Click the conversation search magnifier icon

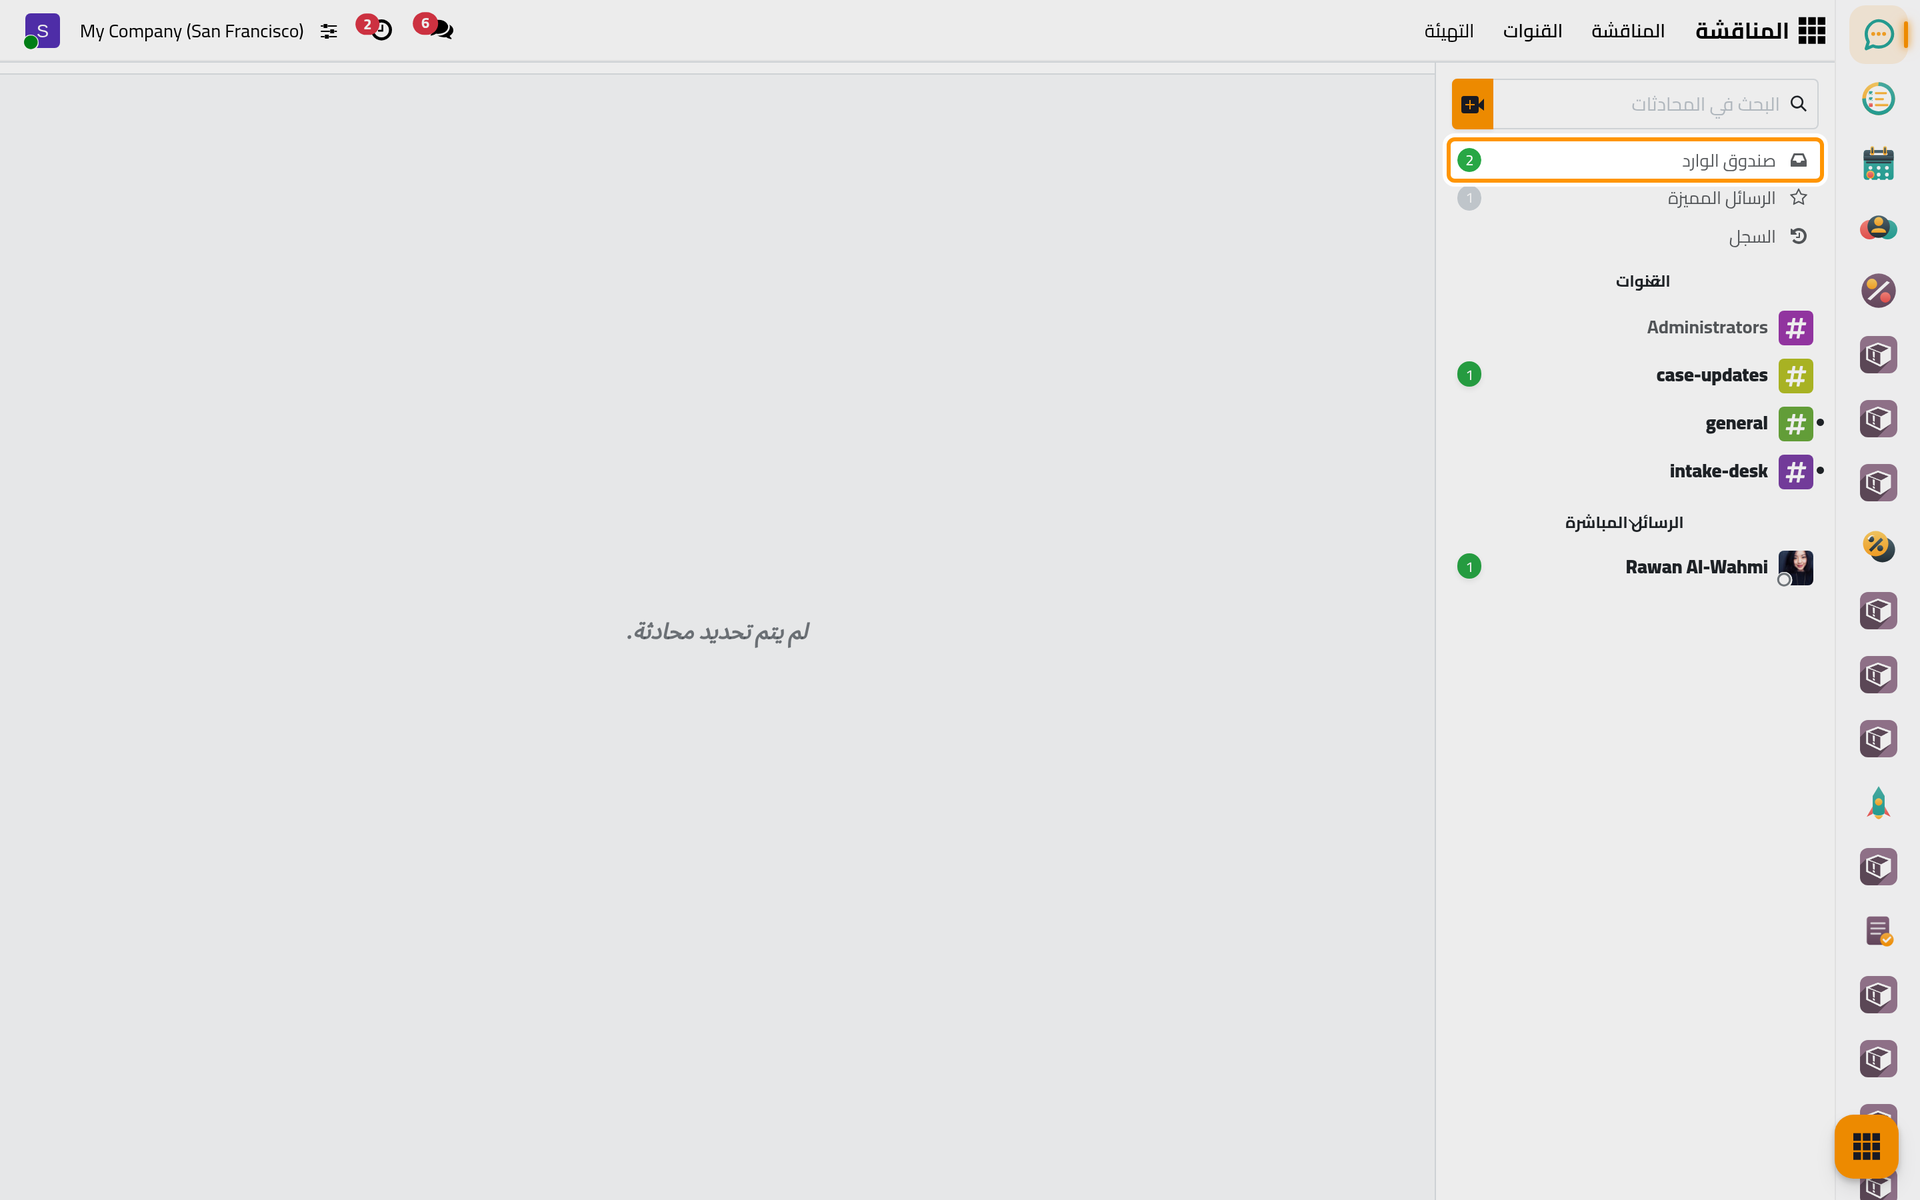click(1798, 104)
